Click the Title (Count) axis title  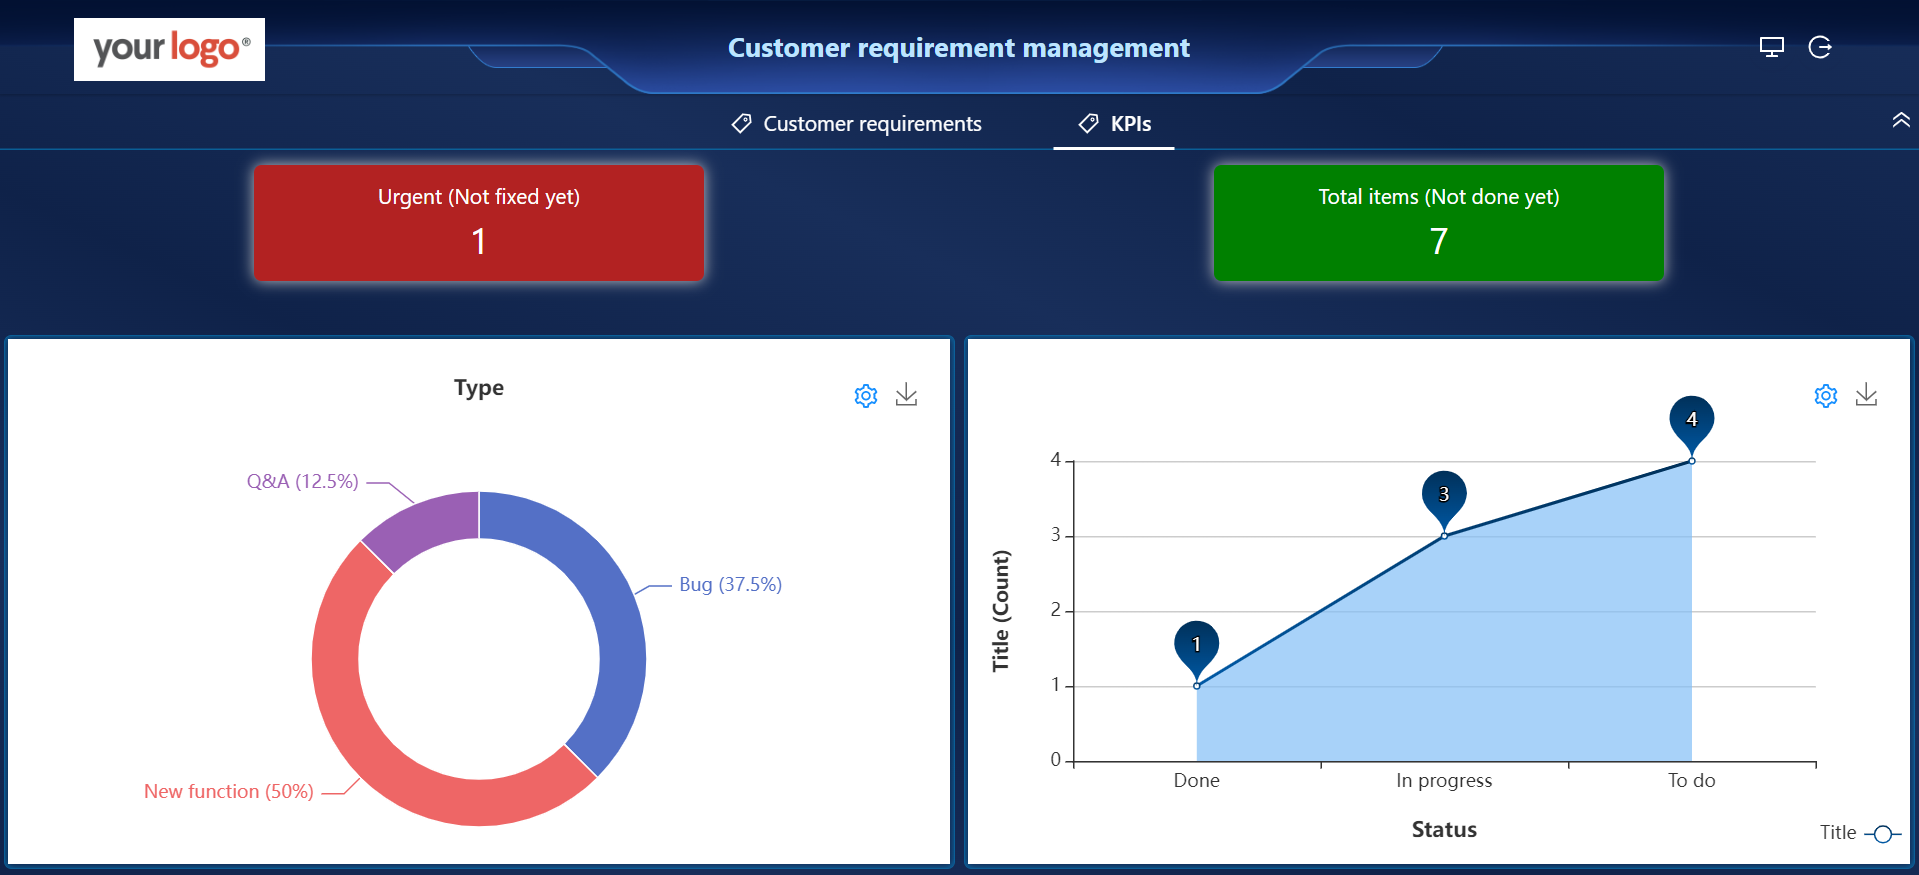click(x=1001, y=611)
